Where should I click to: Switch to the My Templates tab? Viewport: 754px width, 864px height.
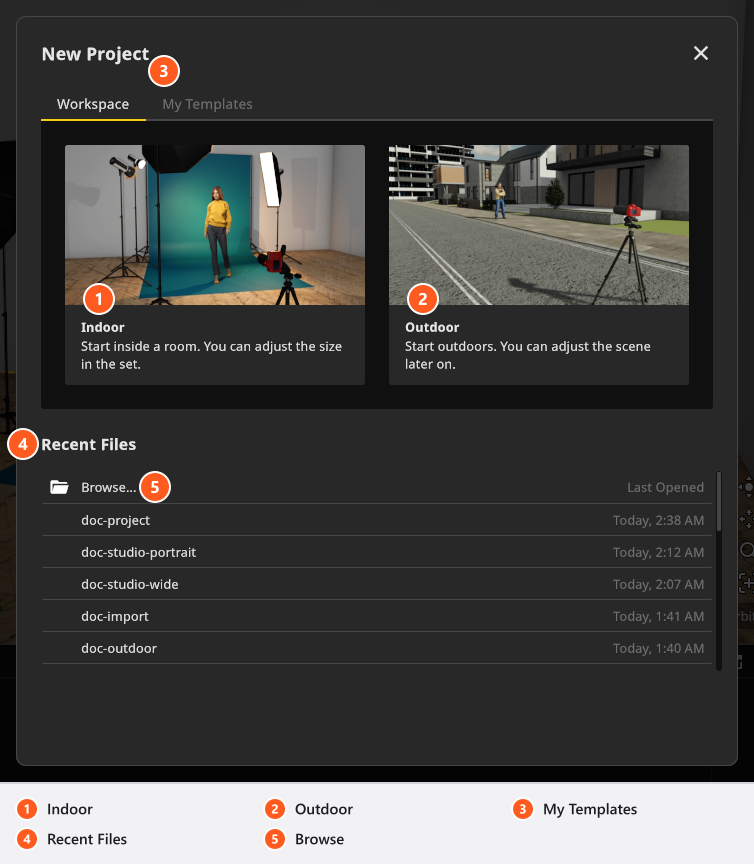(x=207, y=104)
